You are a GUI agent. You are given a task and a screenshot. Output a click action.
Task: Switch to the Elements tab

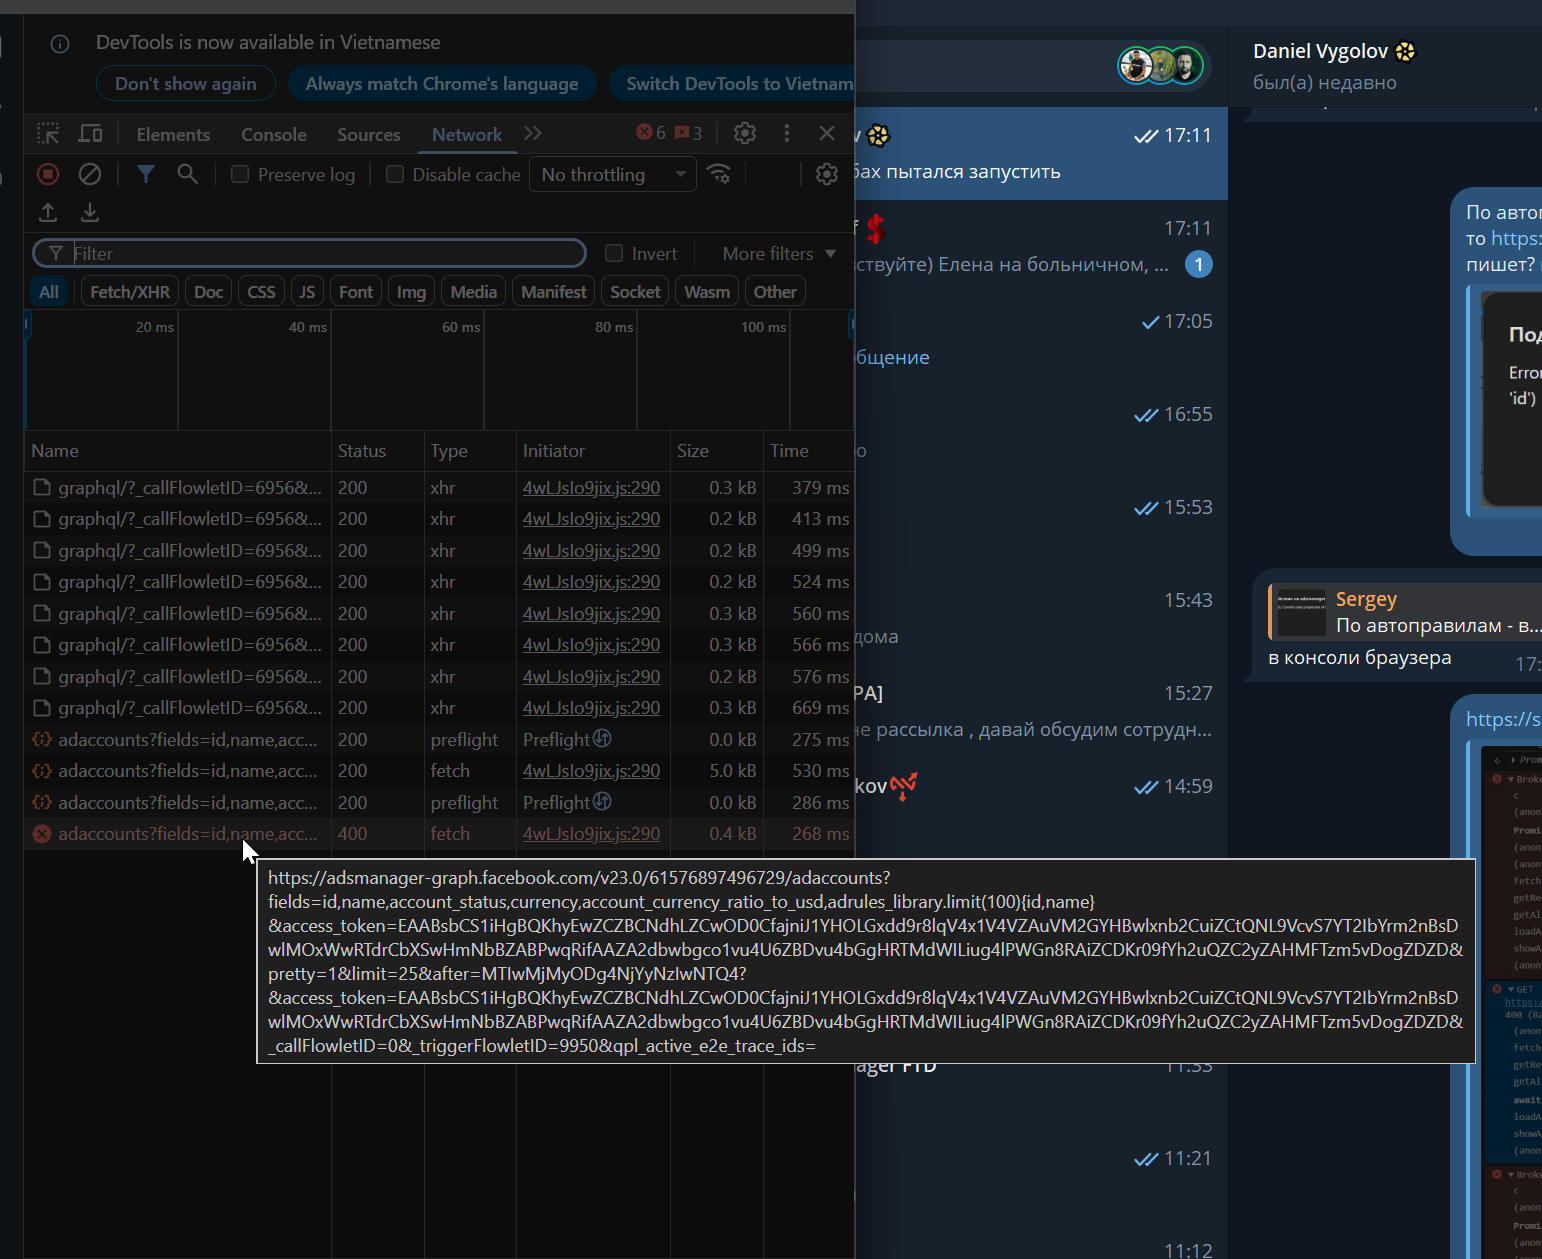coord(173,134)
